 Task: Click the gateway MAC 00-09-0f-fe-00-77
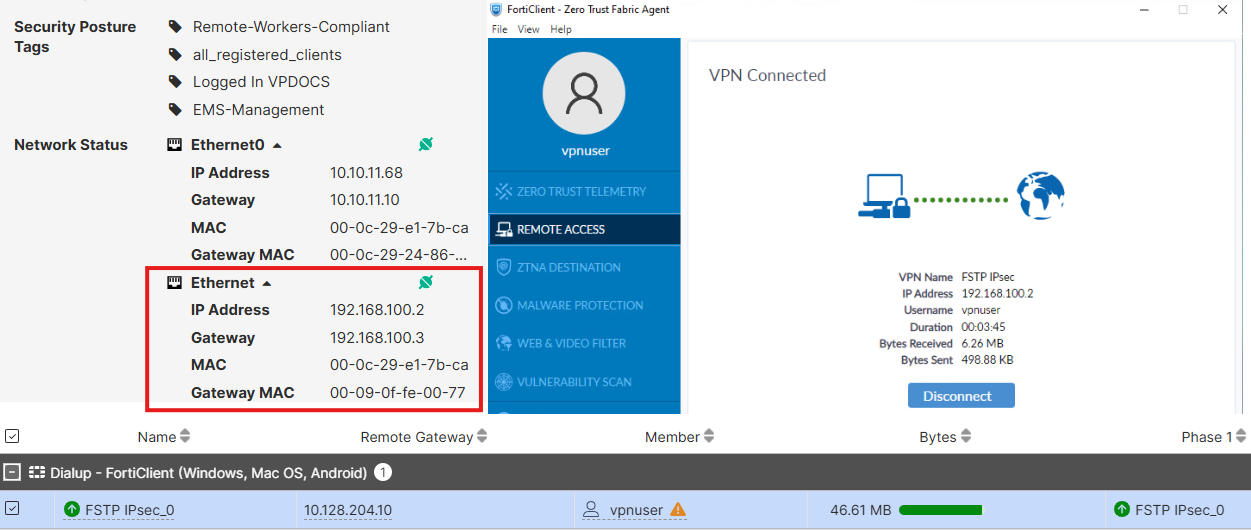click(x=398, y=393)
